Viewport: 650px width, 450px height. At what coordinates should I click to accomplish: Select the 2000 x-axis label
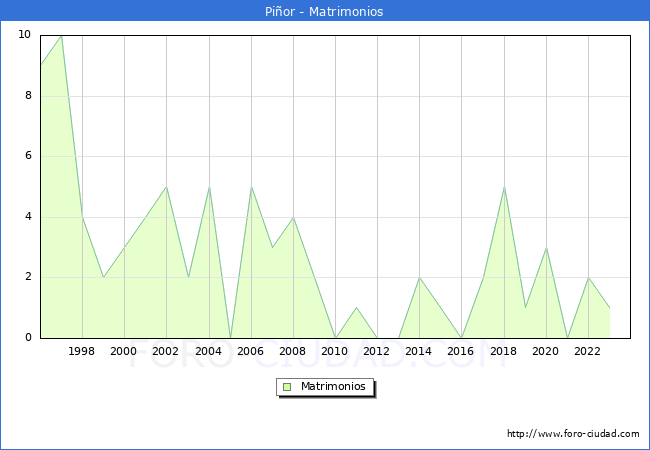(124, 351)
